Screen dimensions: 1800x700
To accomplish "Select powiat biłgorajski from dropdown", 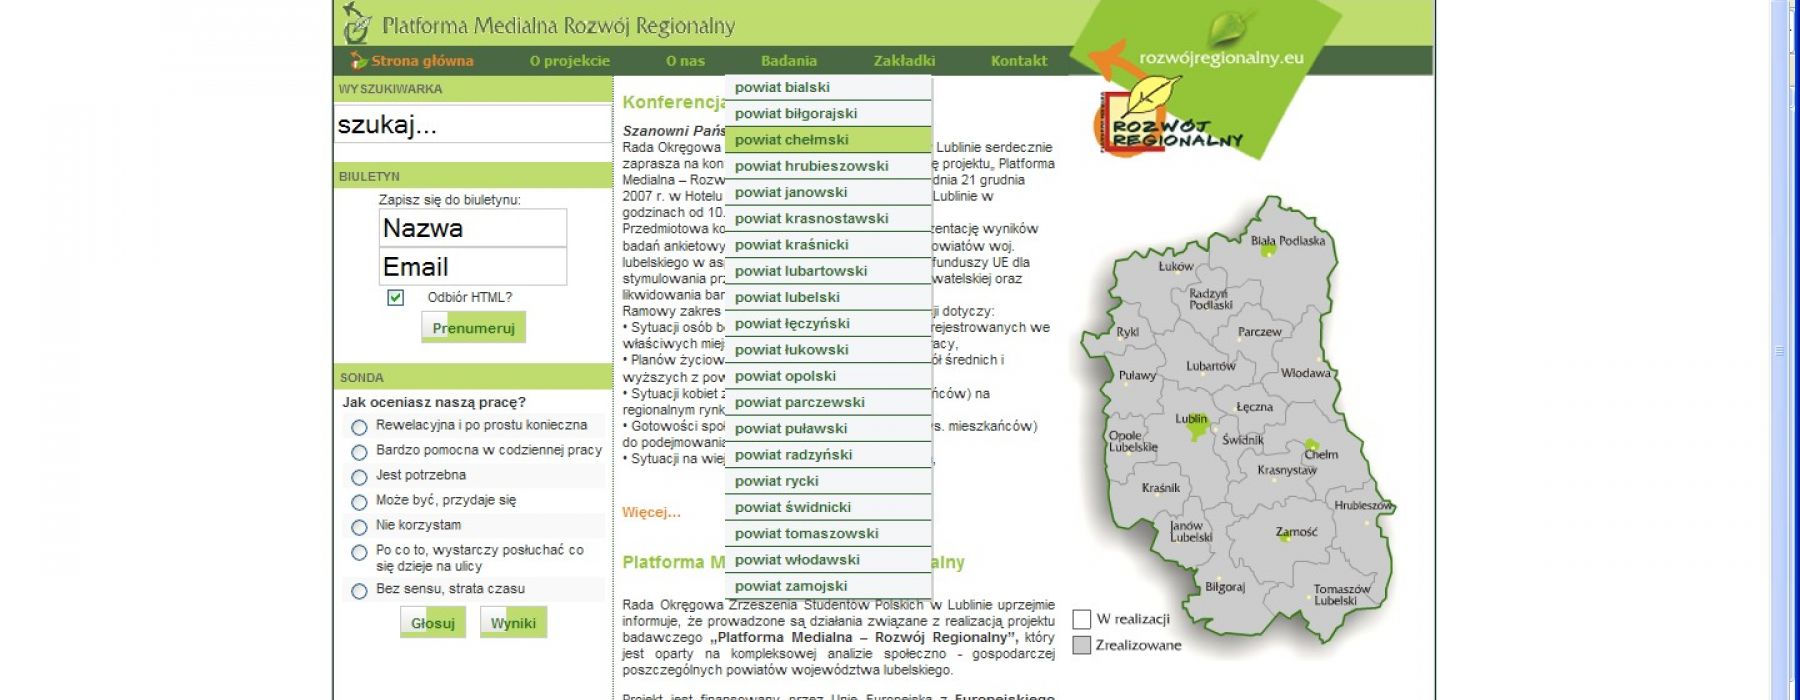I will point(828,114).
